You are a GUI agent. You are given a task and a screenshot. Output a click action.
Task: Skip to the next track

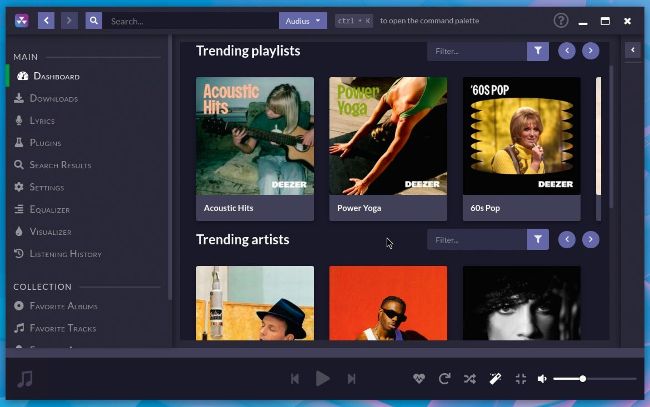(x=352, y=378)
